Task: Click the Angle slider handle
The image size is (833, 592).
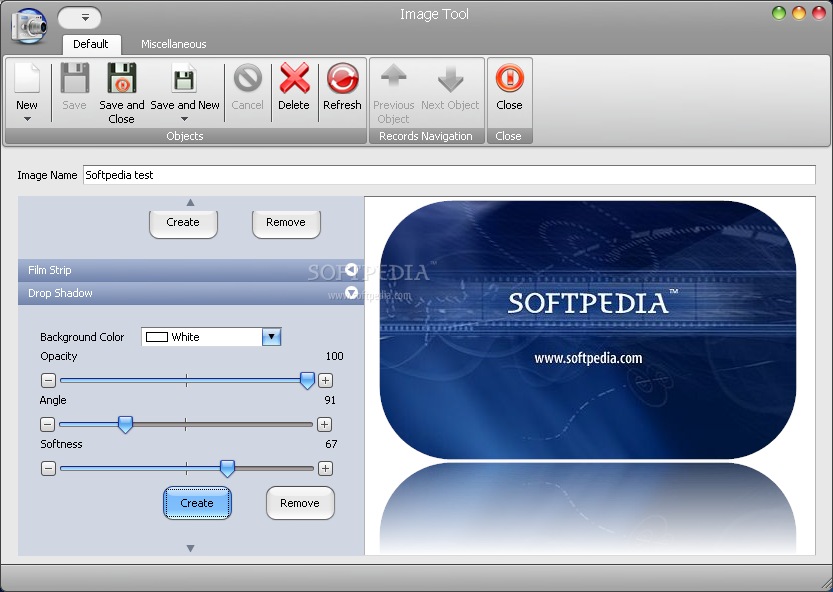Action: point(125,424)
